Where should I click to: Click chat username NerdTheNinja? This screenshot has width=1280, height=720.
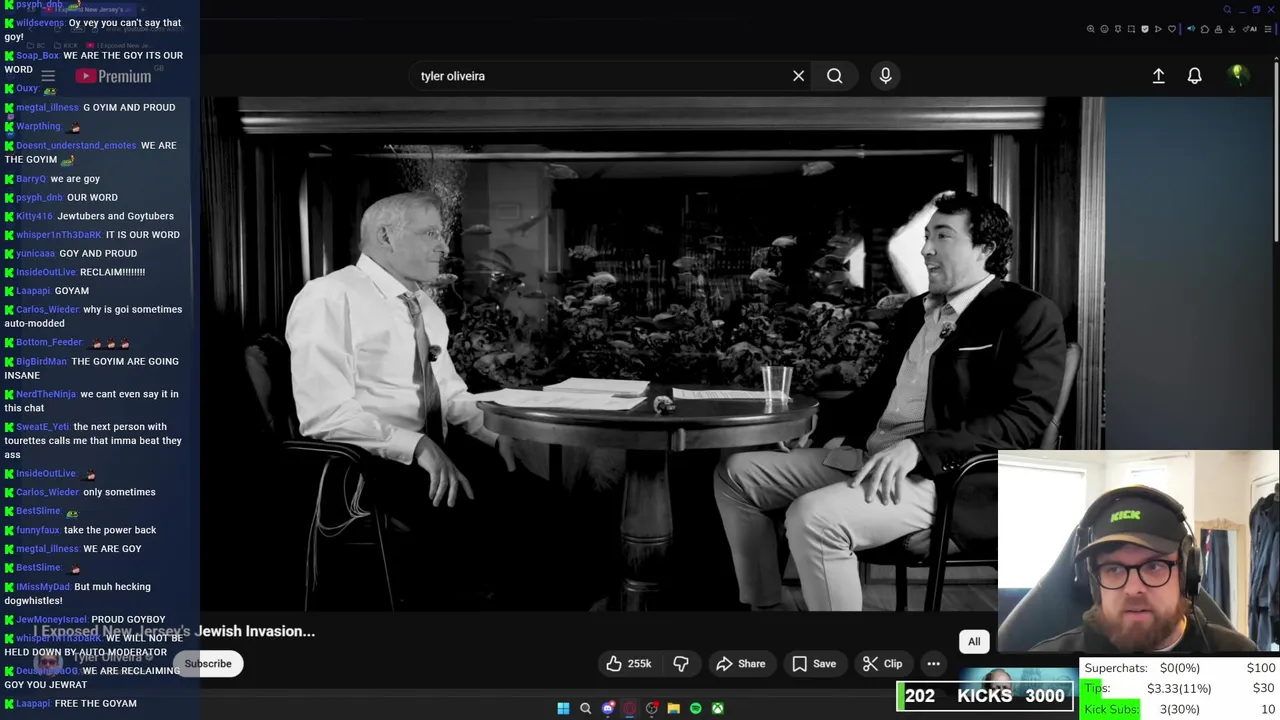(46, 394)
